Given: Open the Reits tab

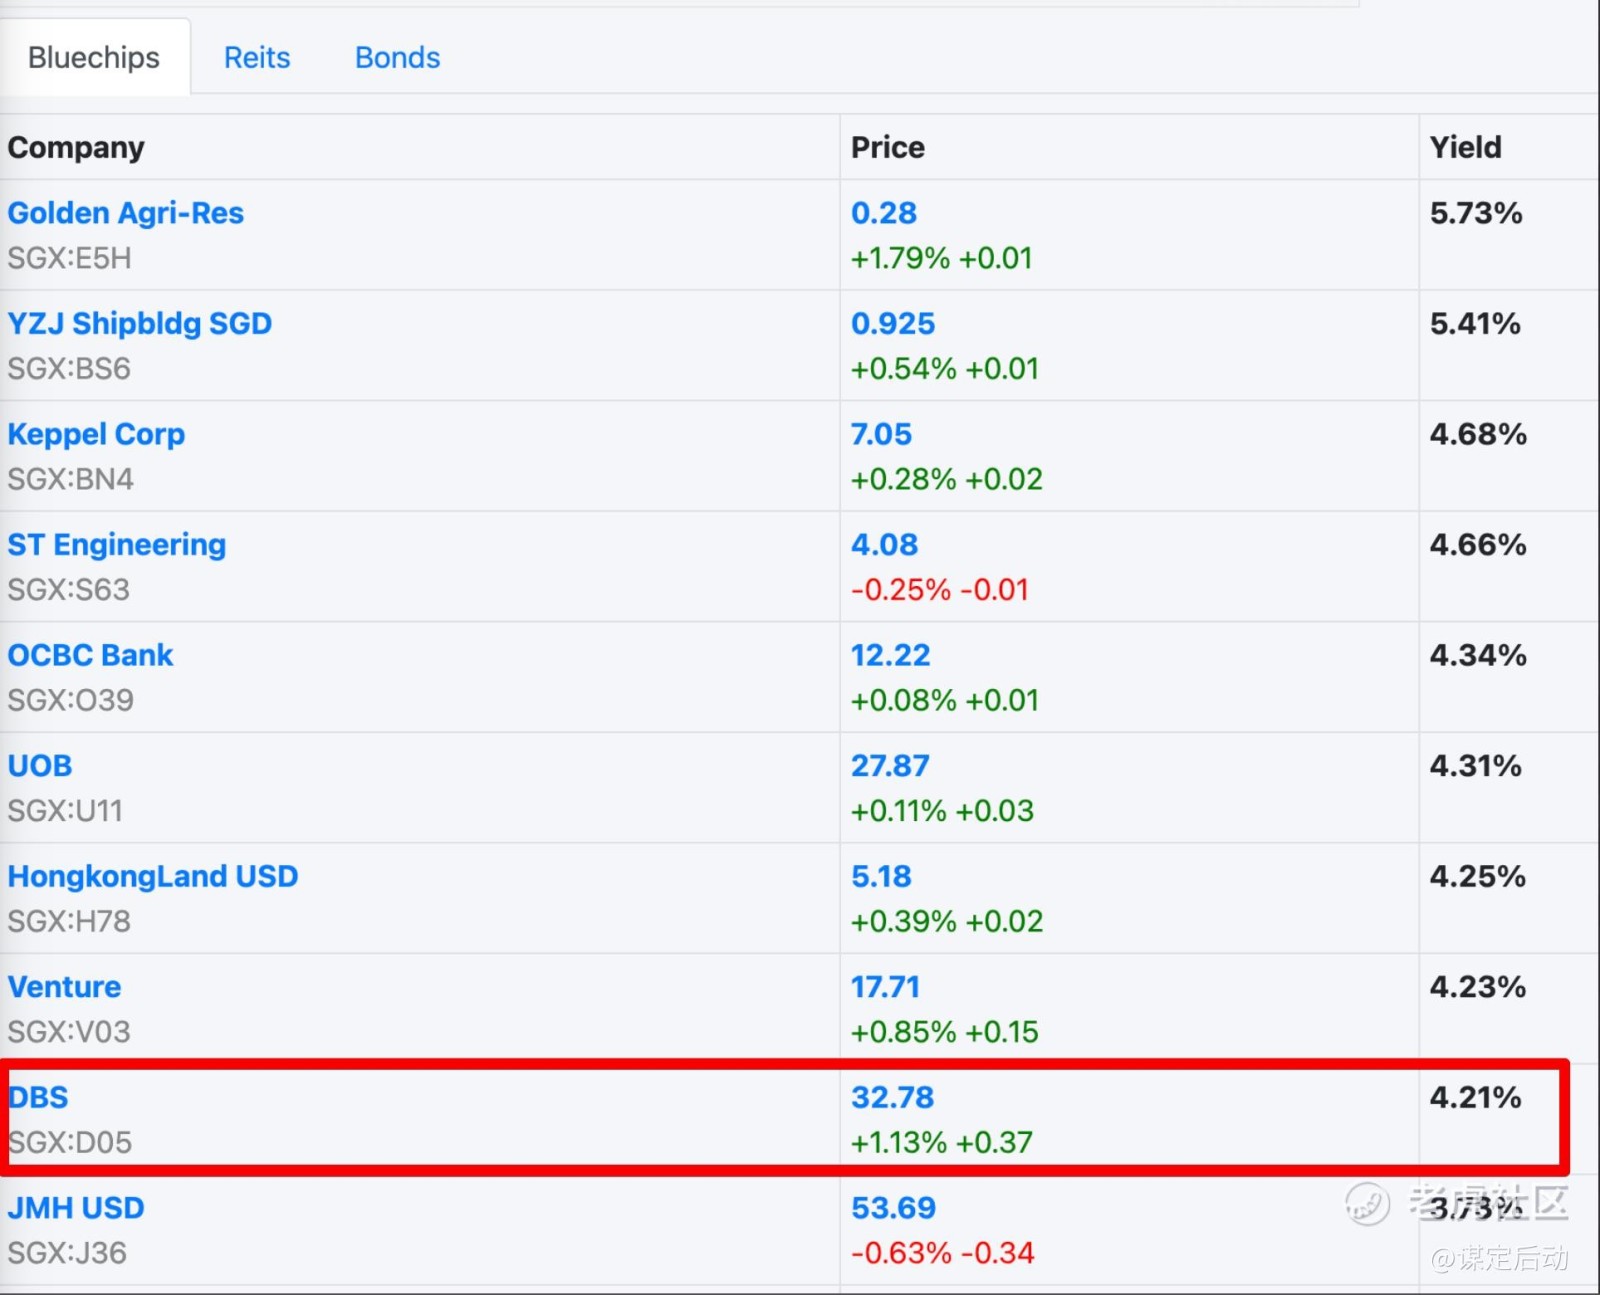Looking at the screenshot, I should tap(257, 58).
